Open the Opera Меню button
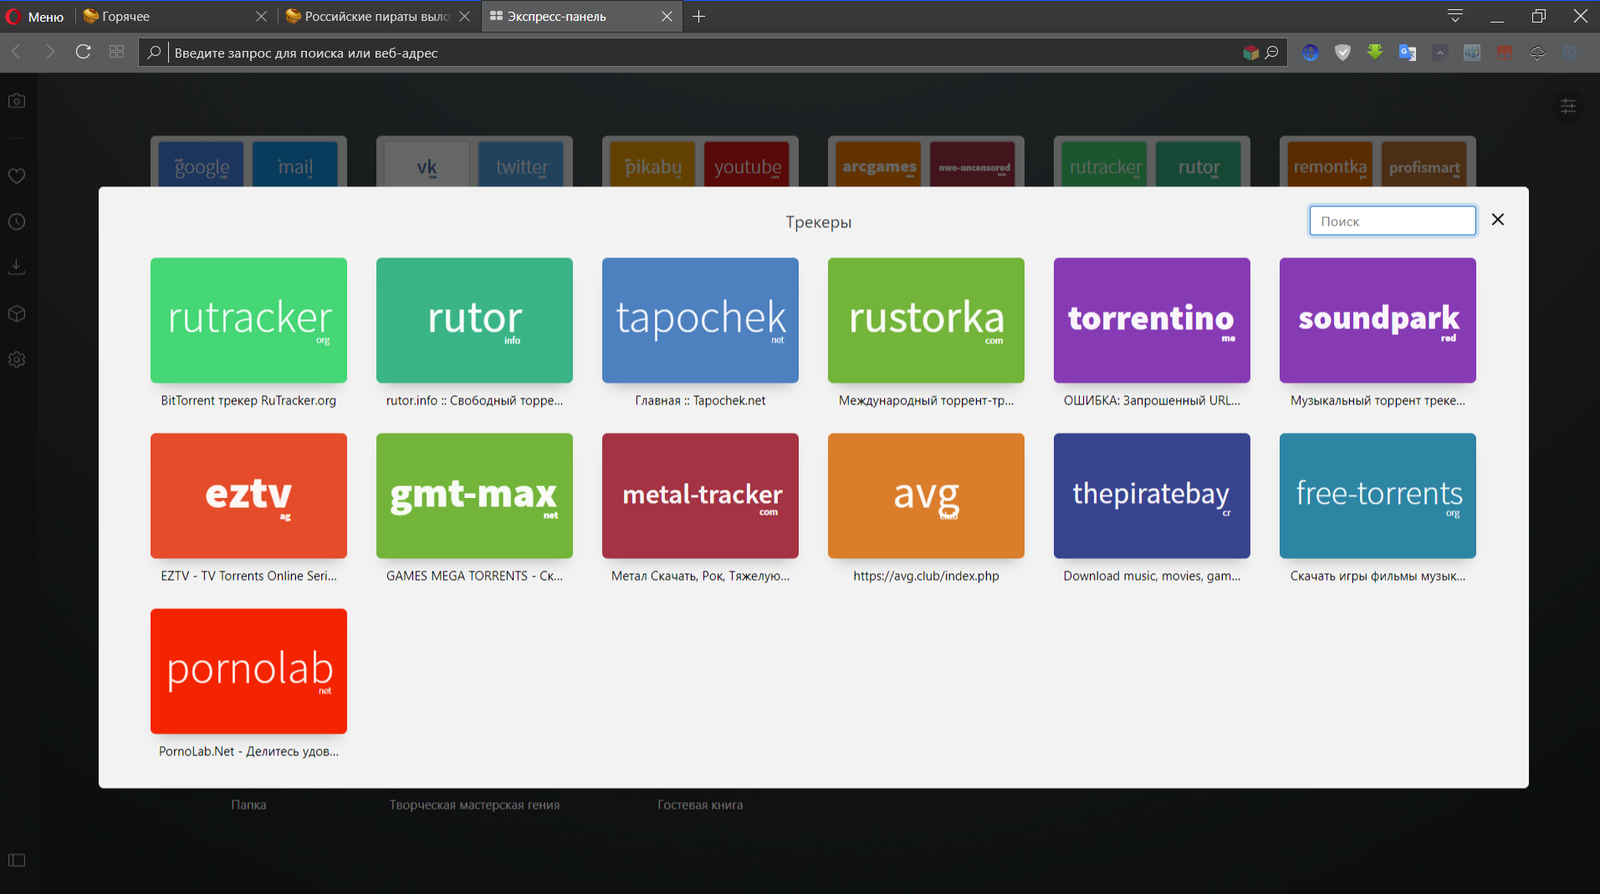This screenshot has width=1600, height=894. click(x=35, y=16)
